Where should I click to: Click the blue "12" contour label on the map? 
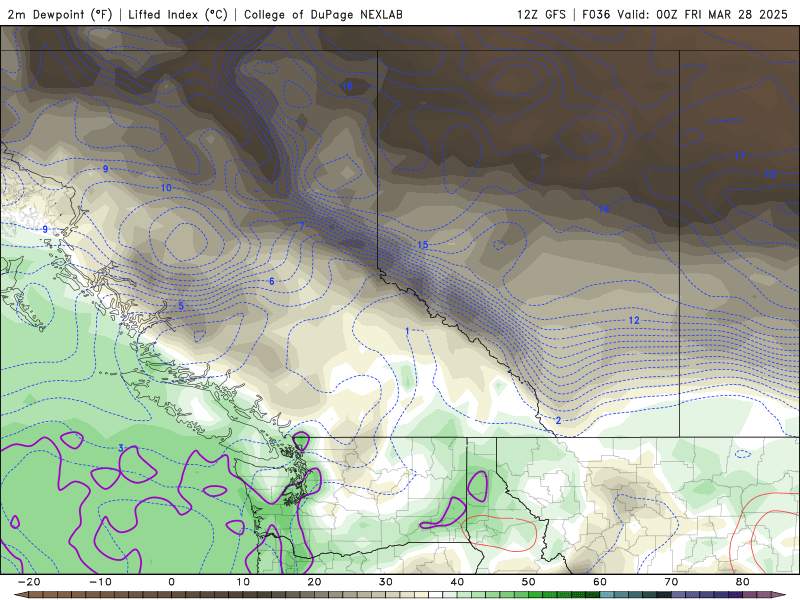pyautogui.click(x=634, y=320)
